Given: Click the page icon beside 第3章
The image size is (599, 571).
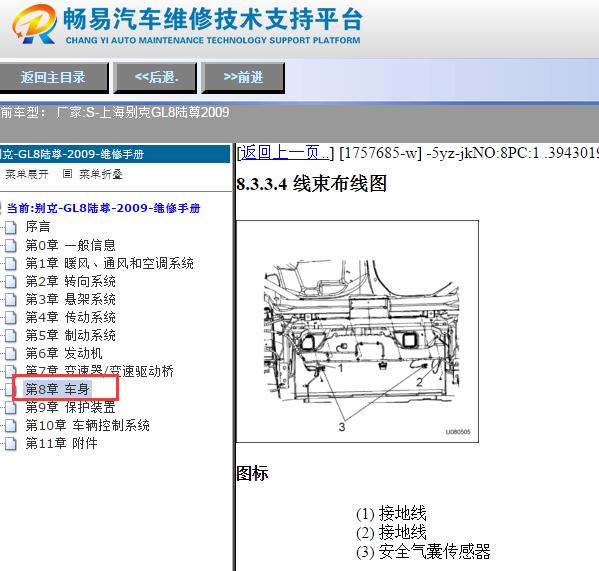Looking at the screenshot, I should point(11,299).
